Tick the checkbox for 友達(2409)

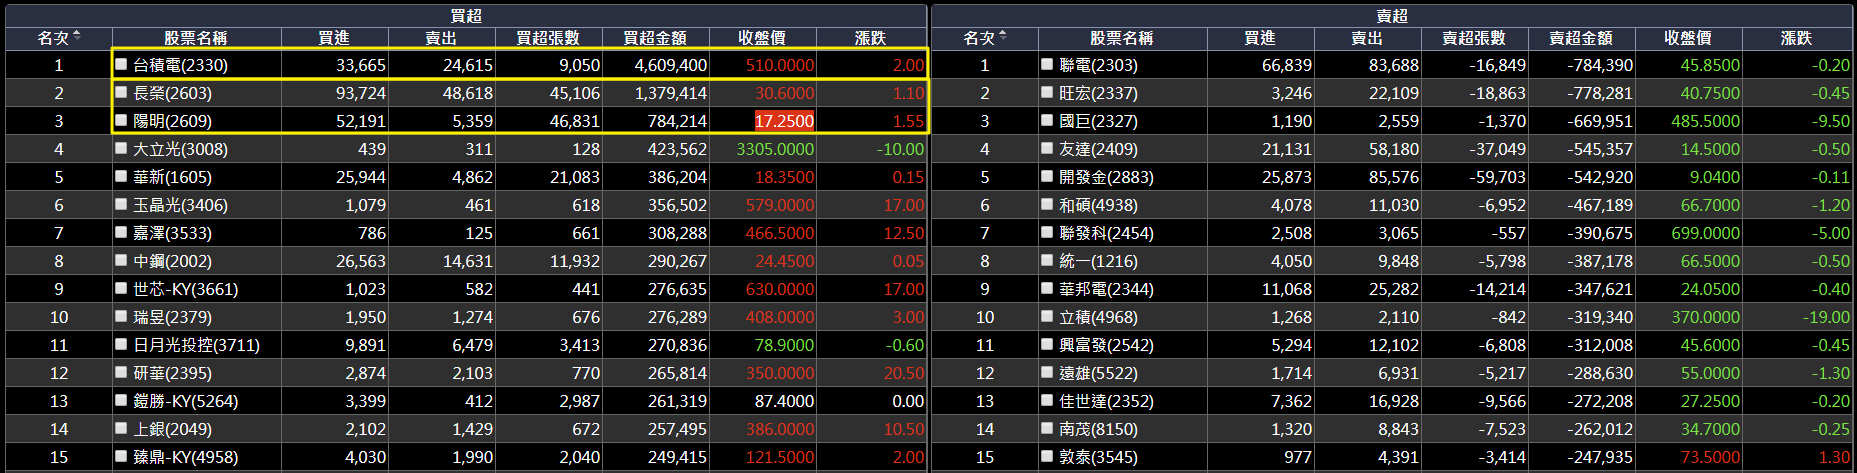coord(1047,148)
